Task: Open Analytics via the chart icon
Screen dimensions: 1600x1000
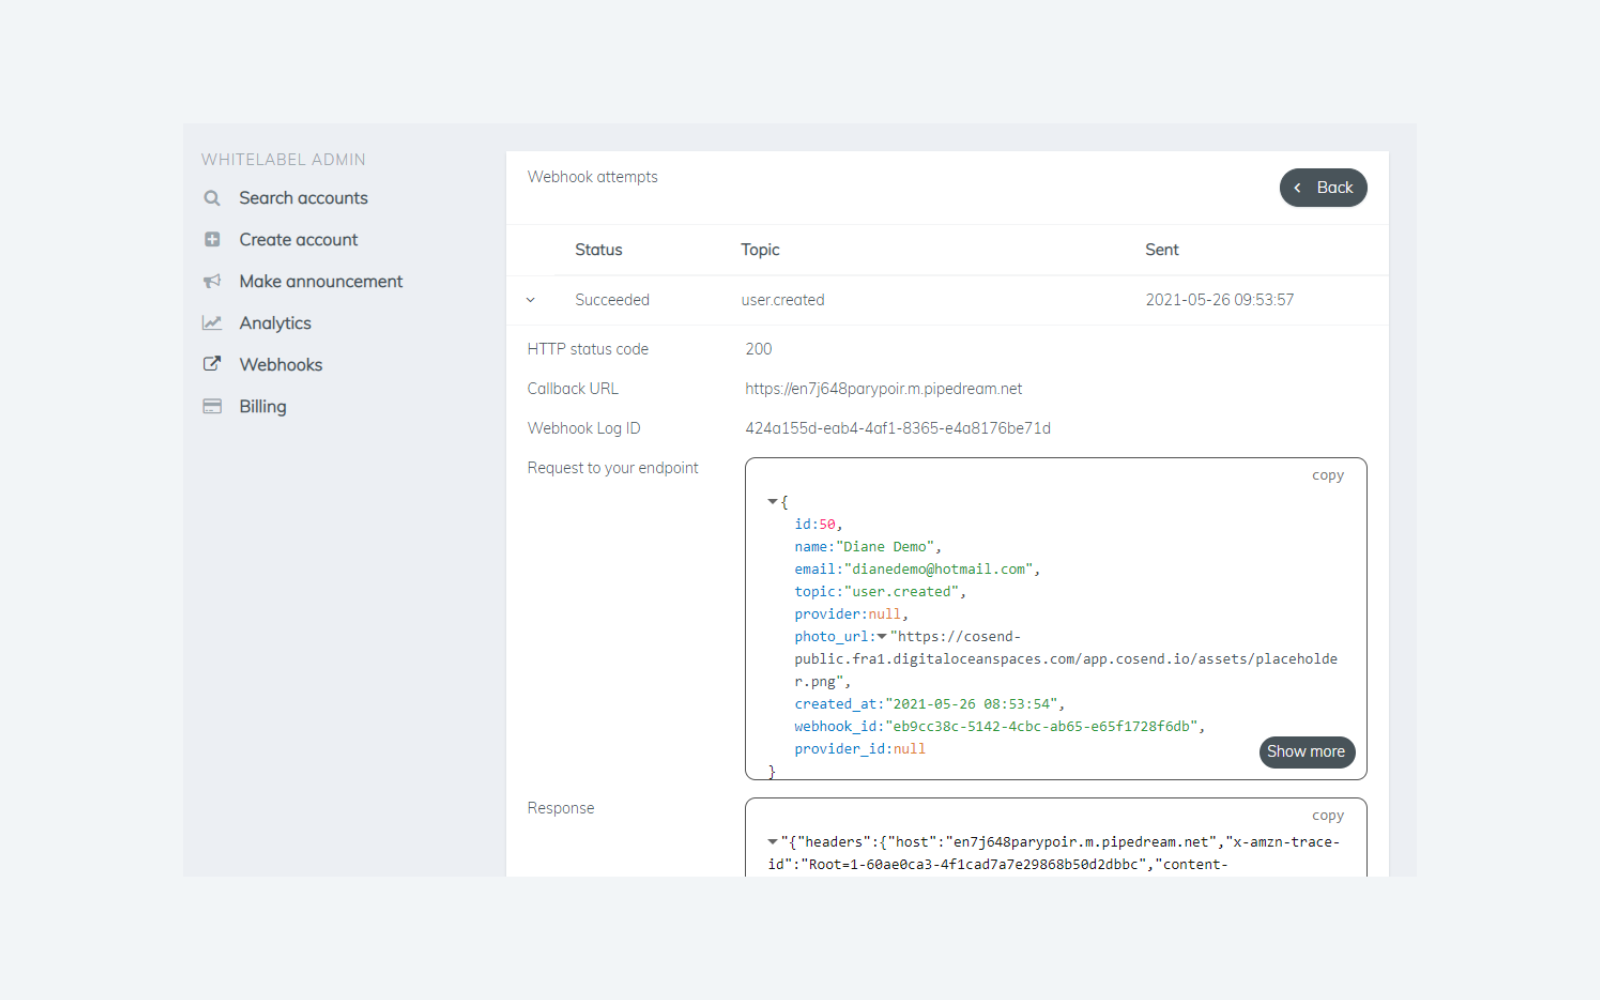Action: (x=211, y=322)
